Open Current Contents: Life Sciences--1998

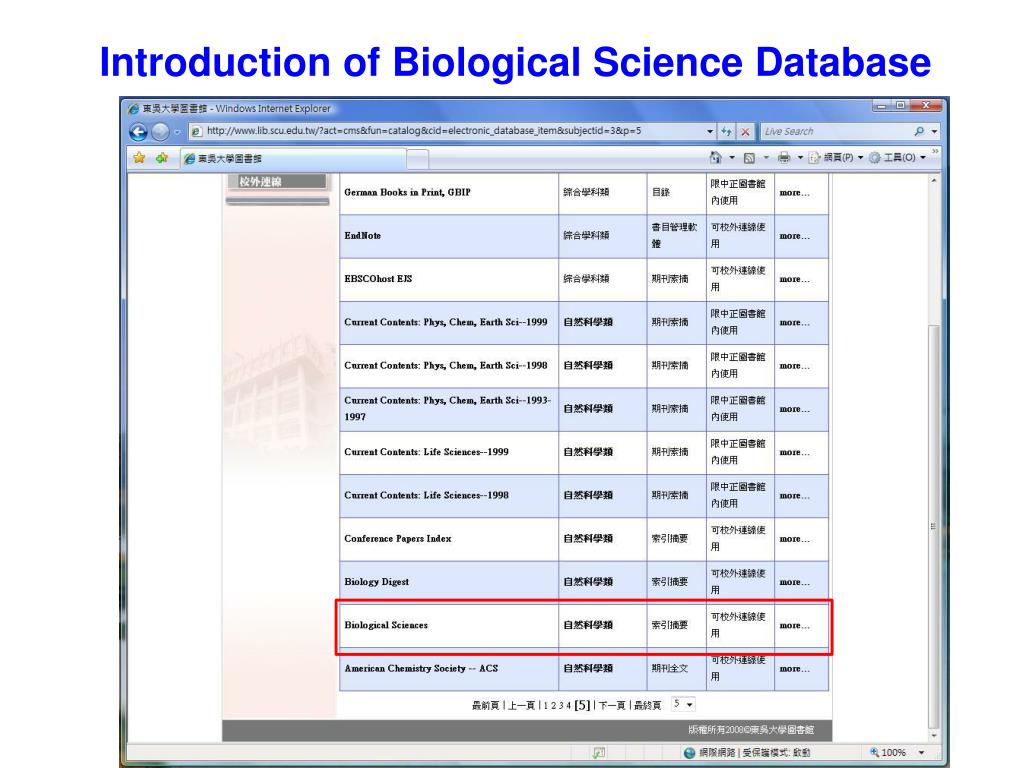[426, 495]
